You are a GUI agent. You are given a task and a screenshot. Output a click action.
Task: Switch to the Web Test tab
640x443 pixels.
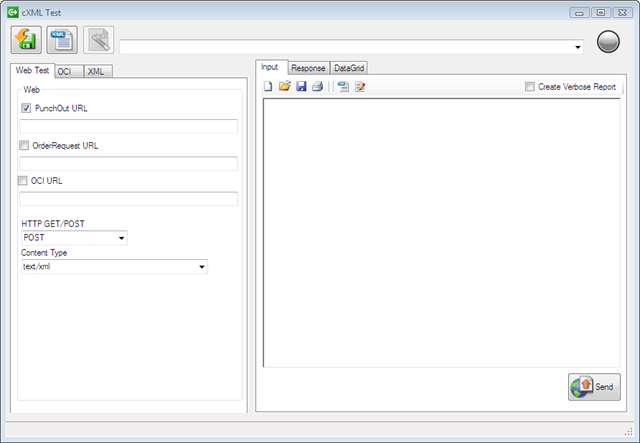click(32, 70)
